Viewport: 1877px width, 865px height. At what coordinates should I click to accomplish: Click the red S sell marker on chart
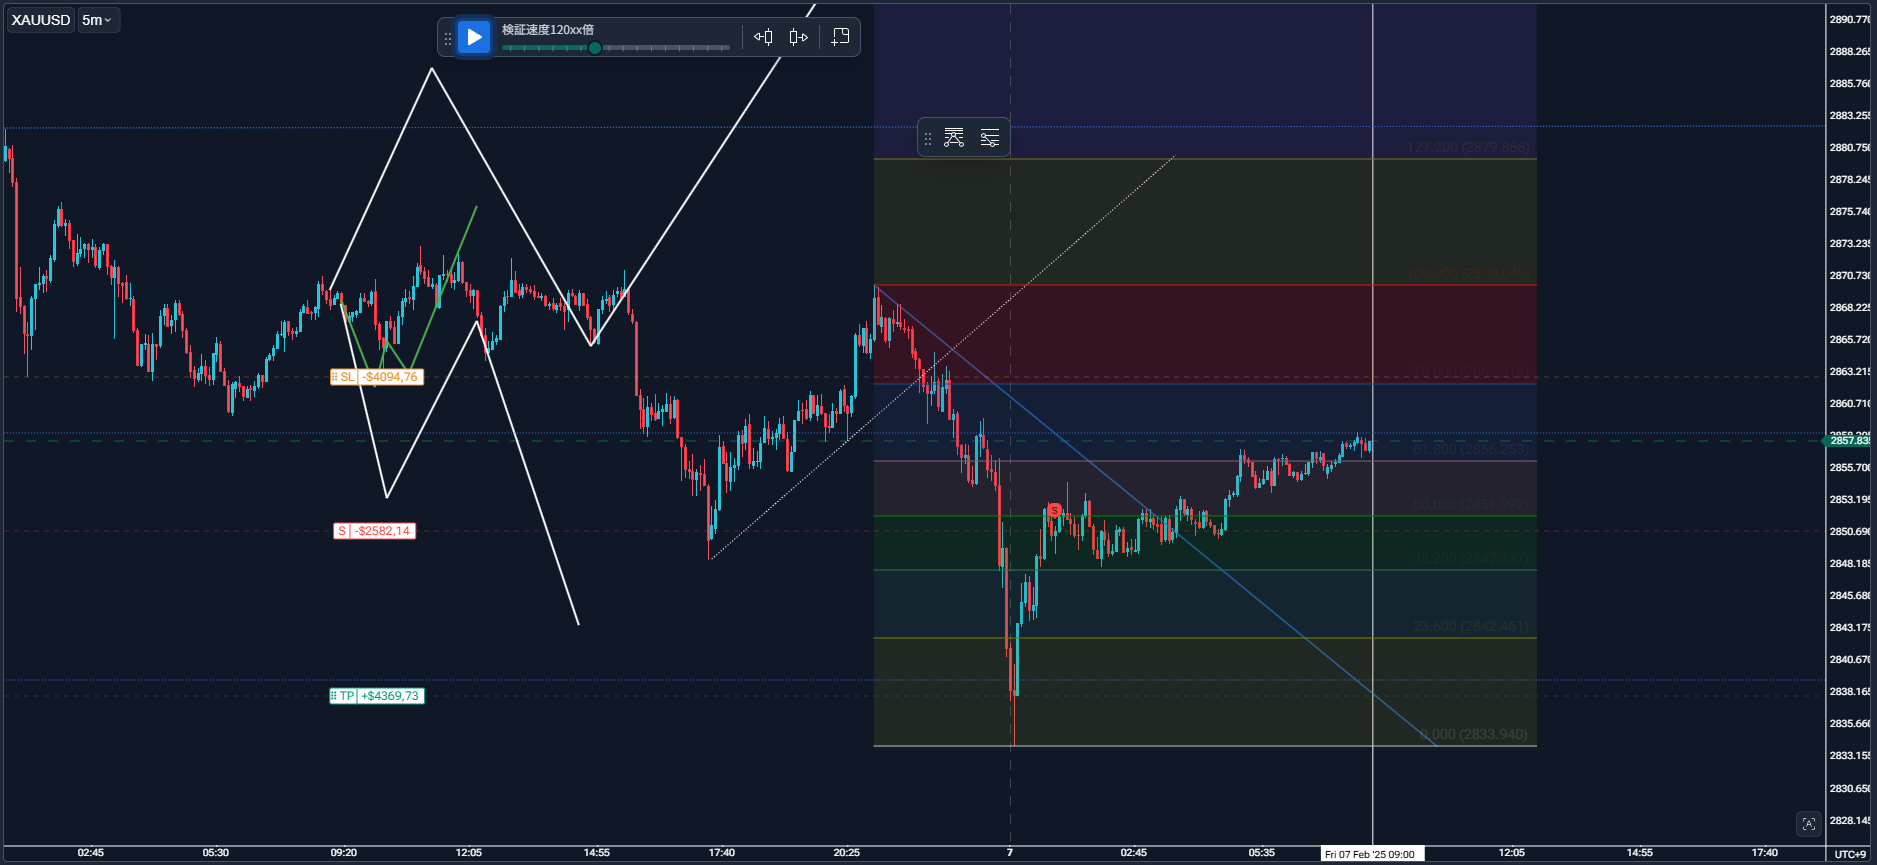pos(1055,511)
